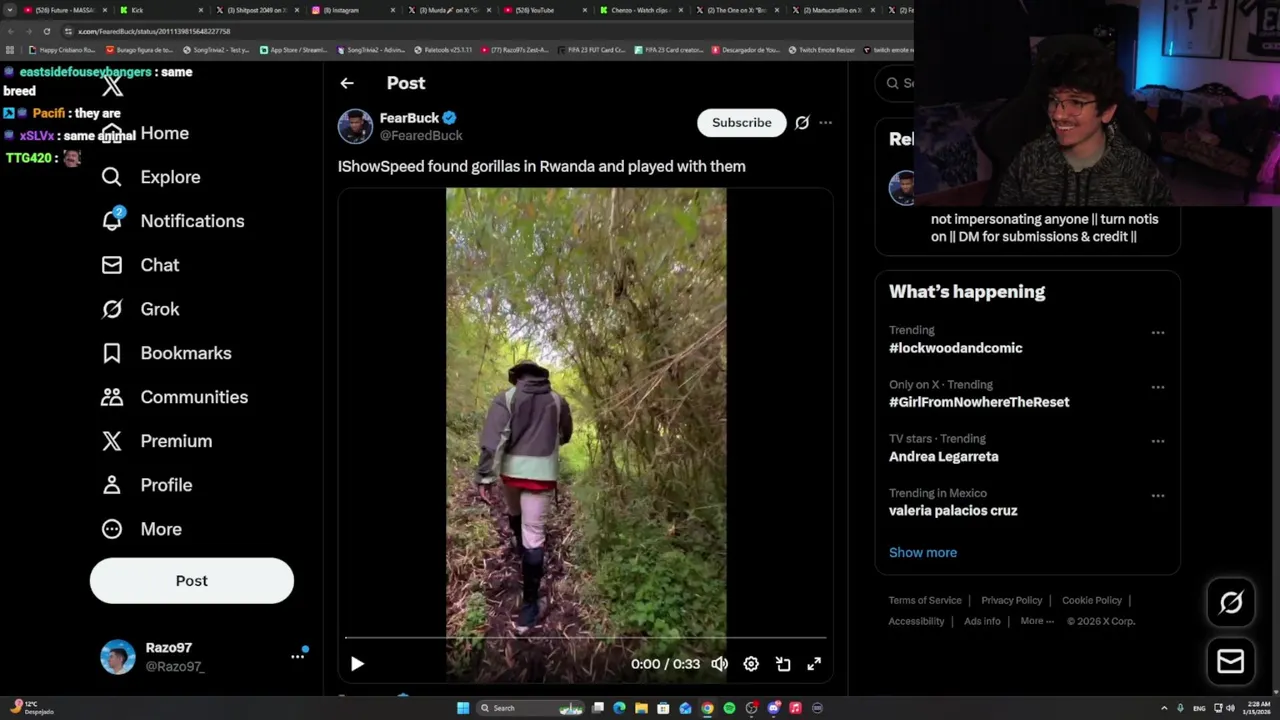This screenshot has height=720, width=1280.
Task: Expand video to fullscreen
Action: coord(814,664)
